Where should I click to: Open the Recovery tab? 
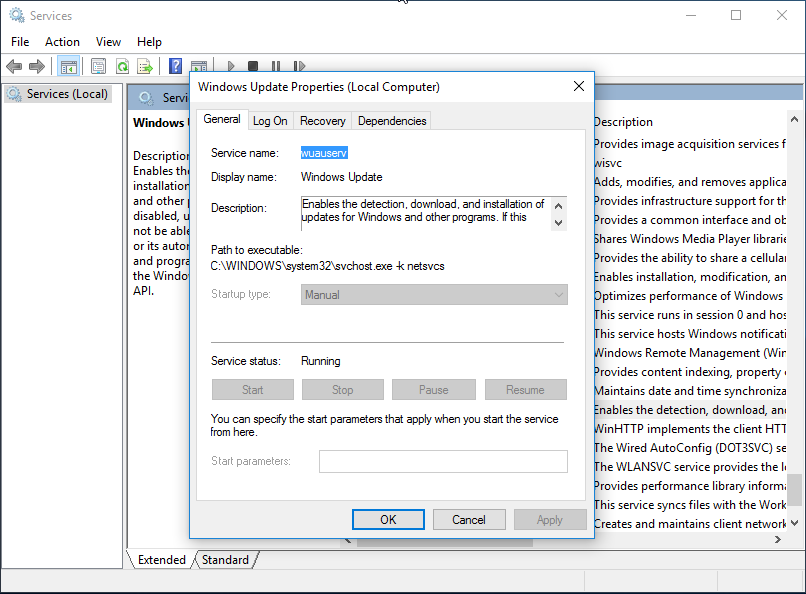(x=323, y=121)
